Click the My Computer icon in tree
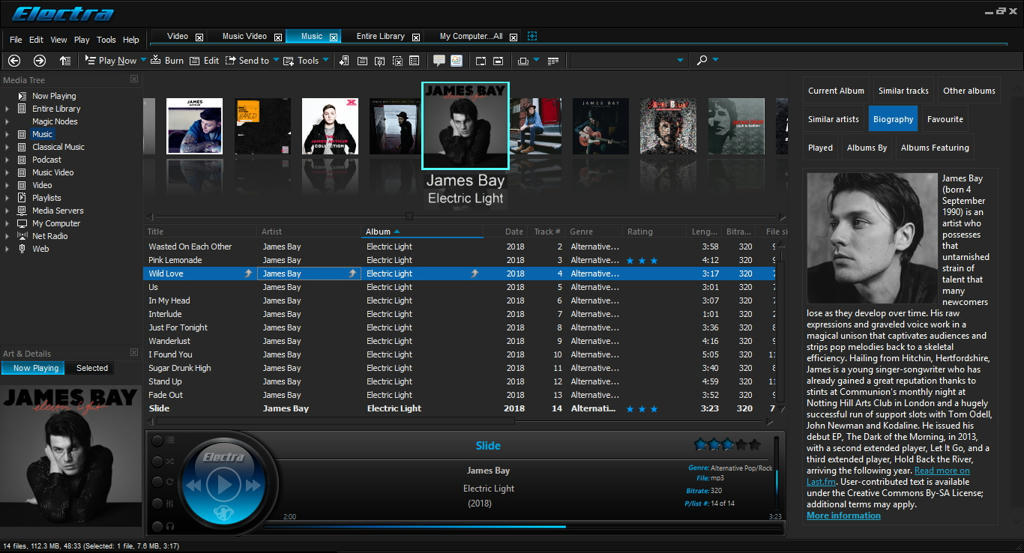The width and height of the screenshot is (1024, 553). (22, 223)
